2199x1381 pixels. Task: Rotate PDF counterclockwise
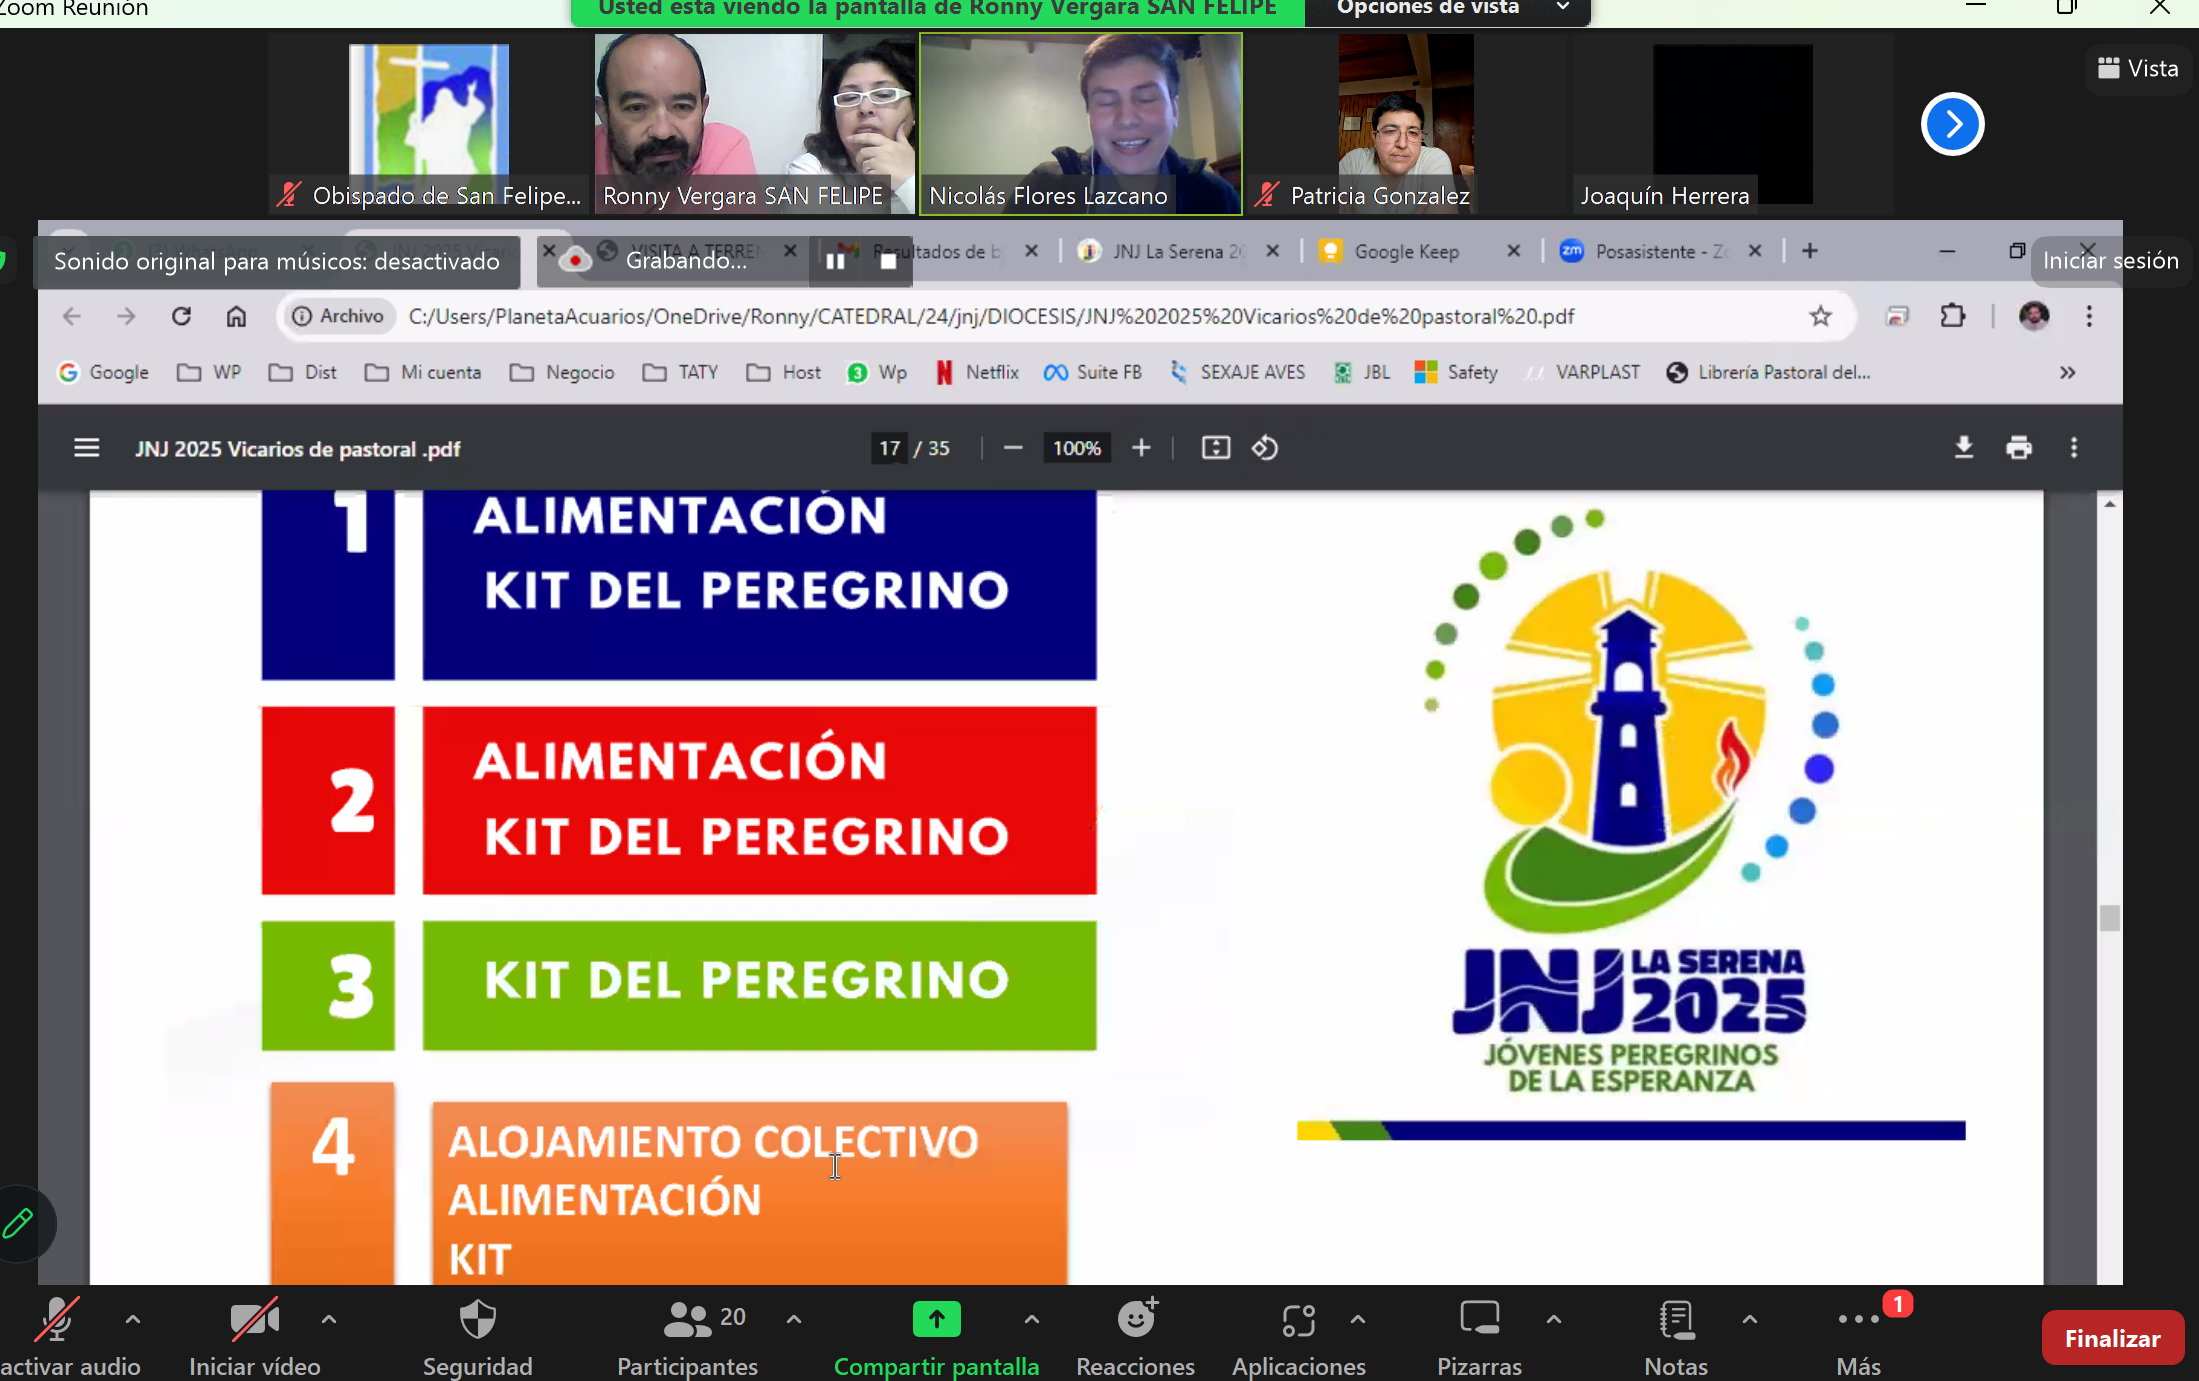[x=1265, y=448]
